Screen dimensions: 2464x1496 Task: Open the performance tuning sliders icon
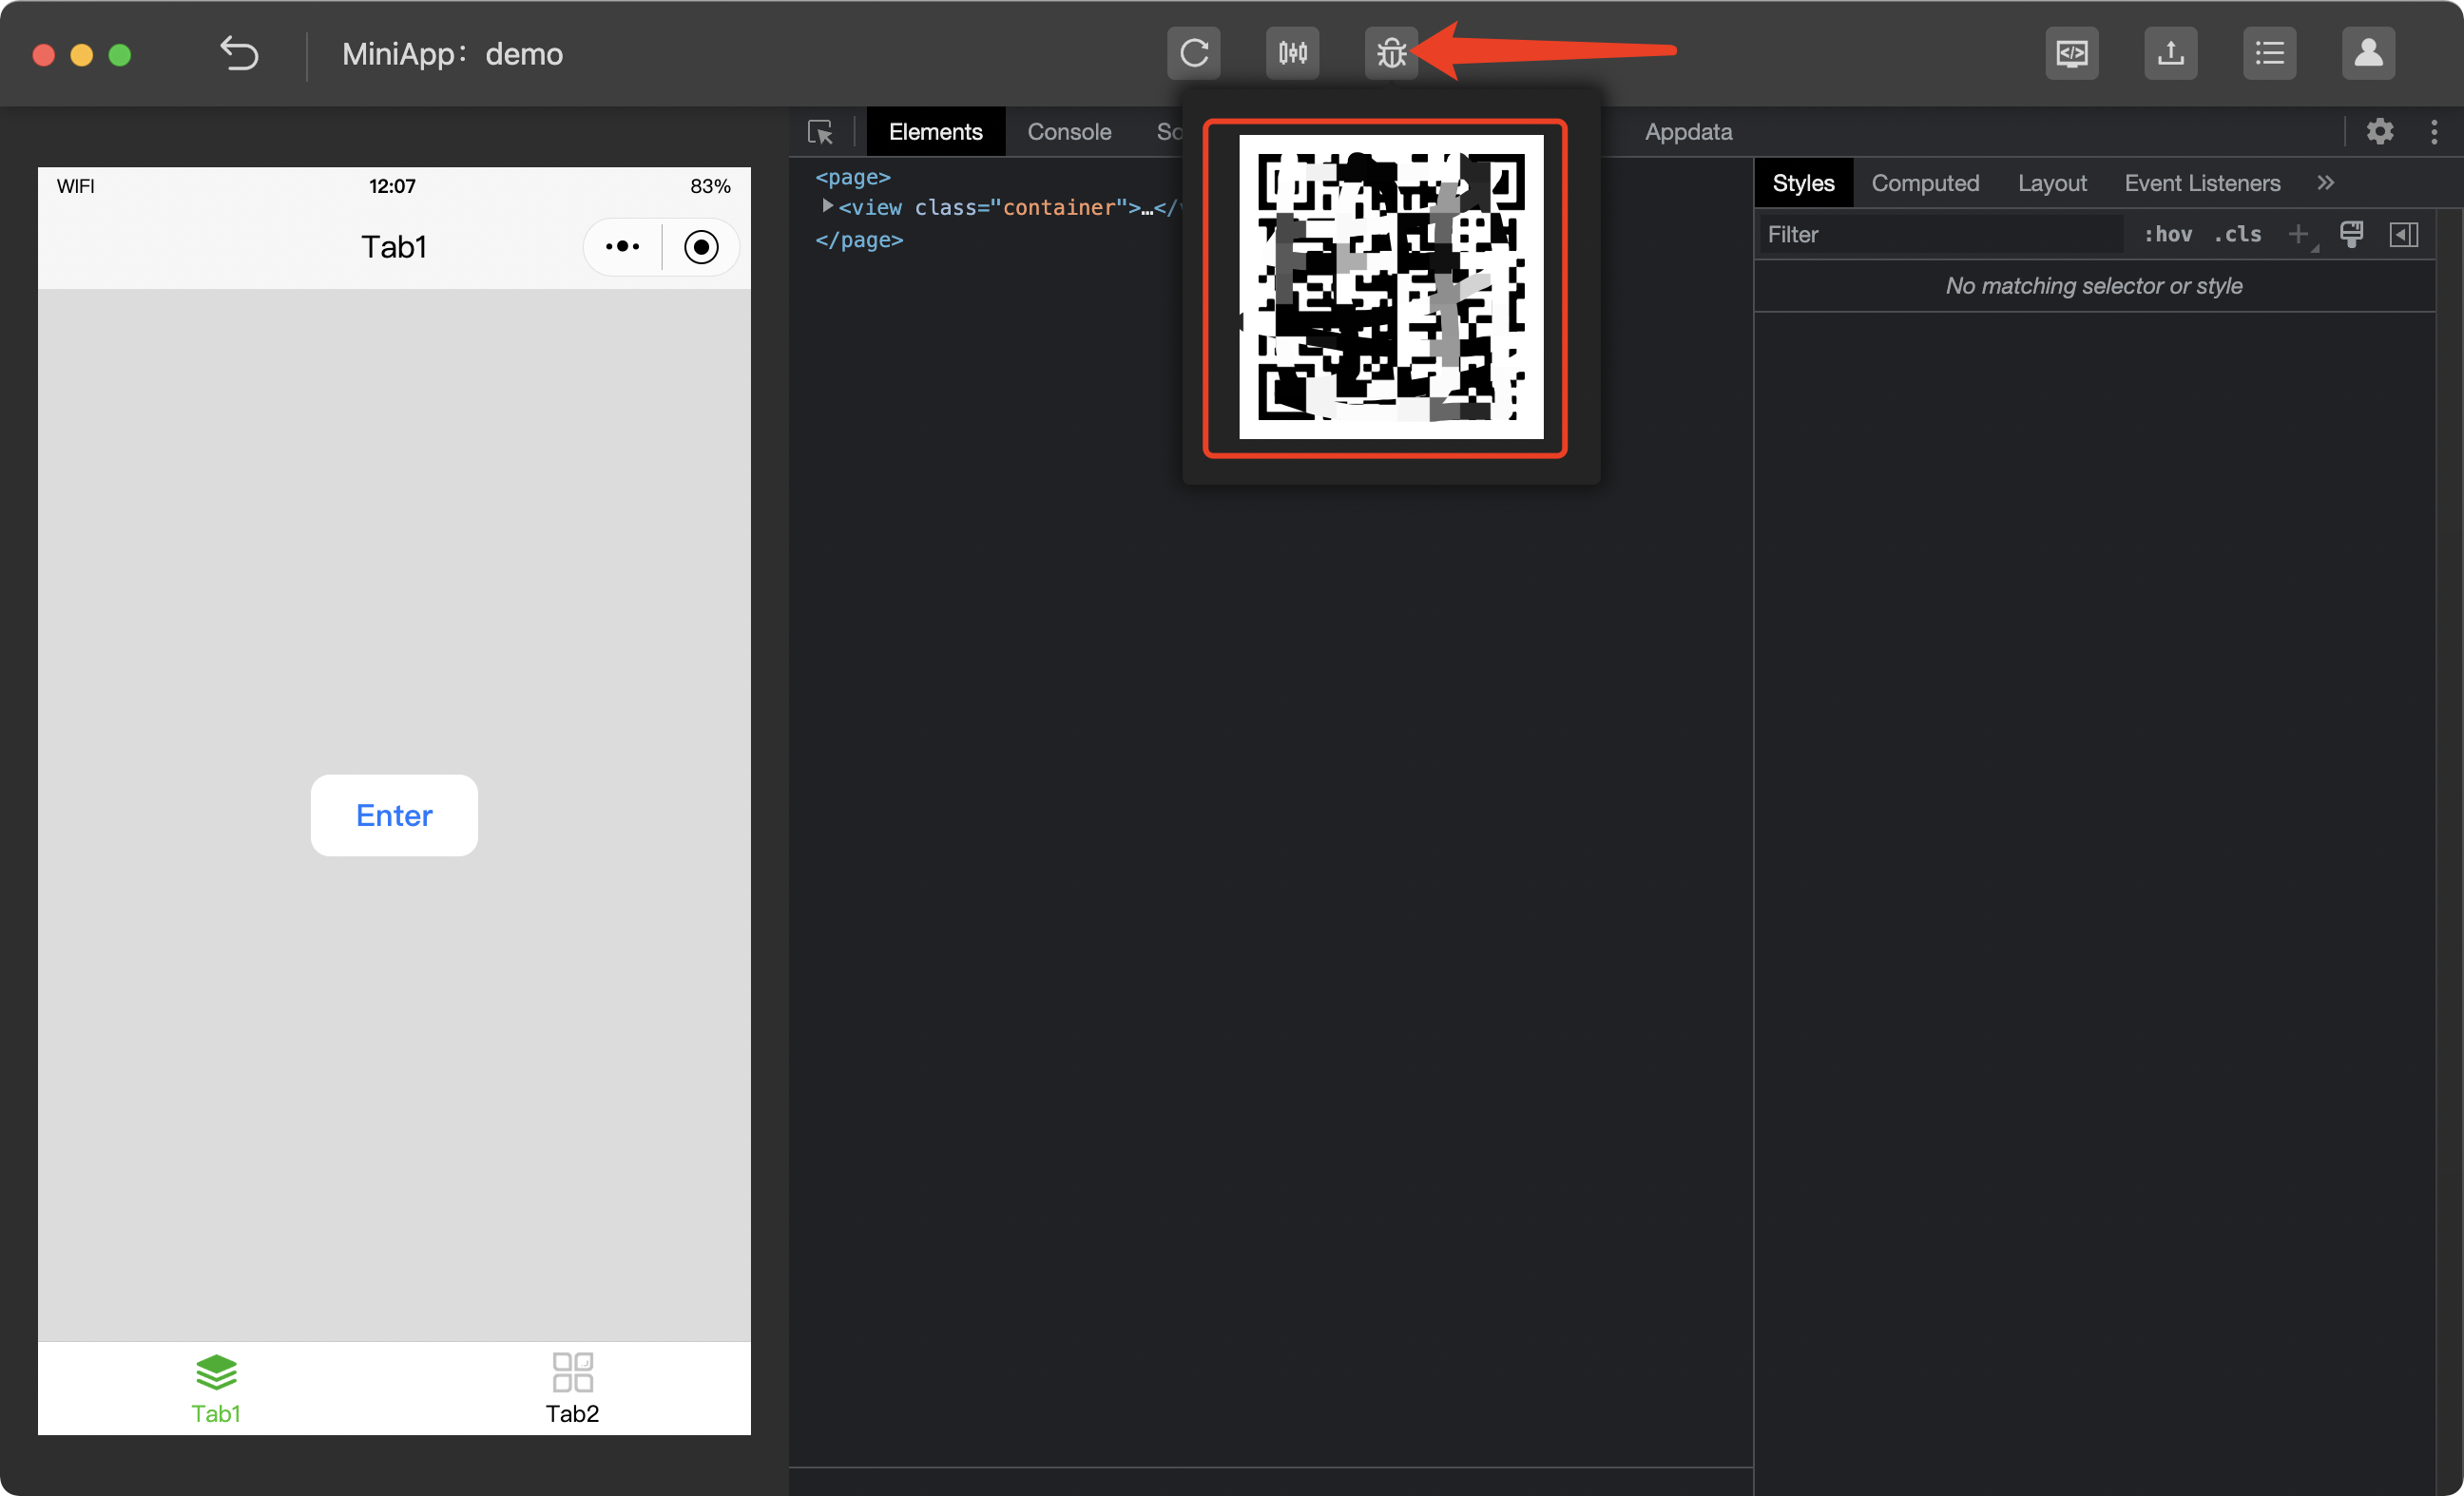point(1292,53)
